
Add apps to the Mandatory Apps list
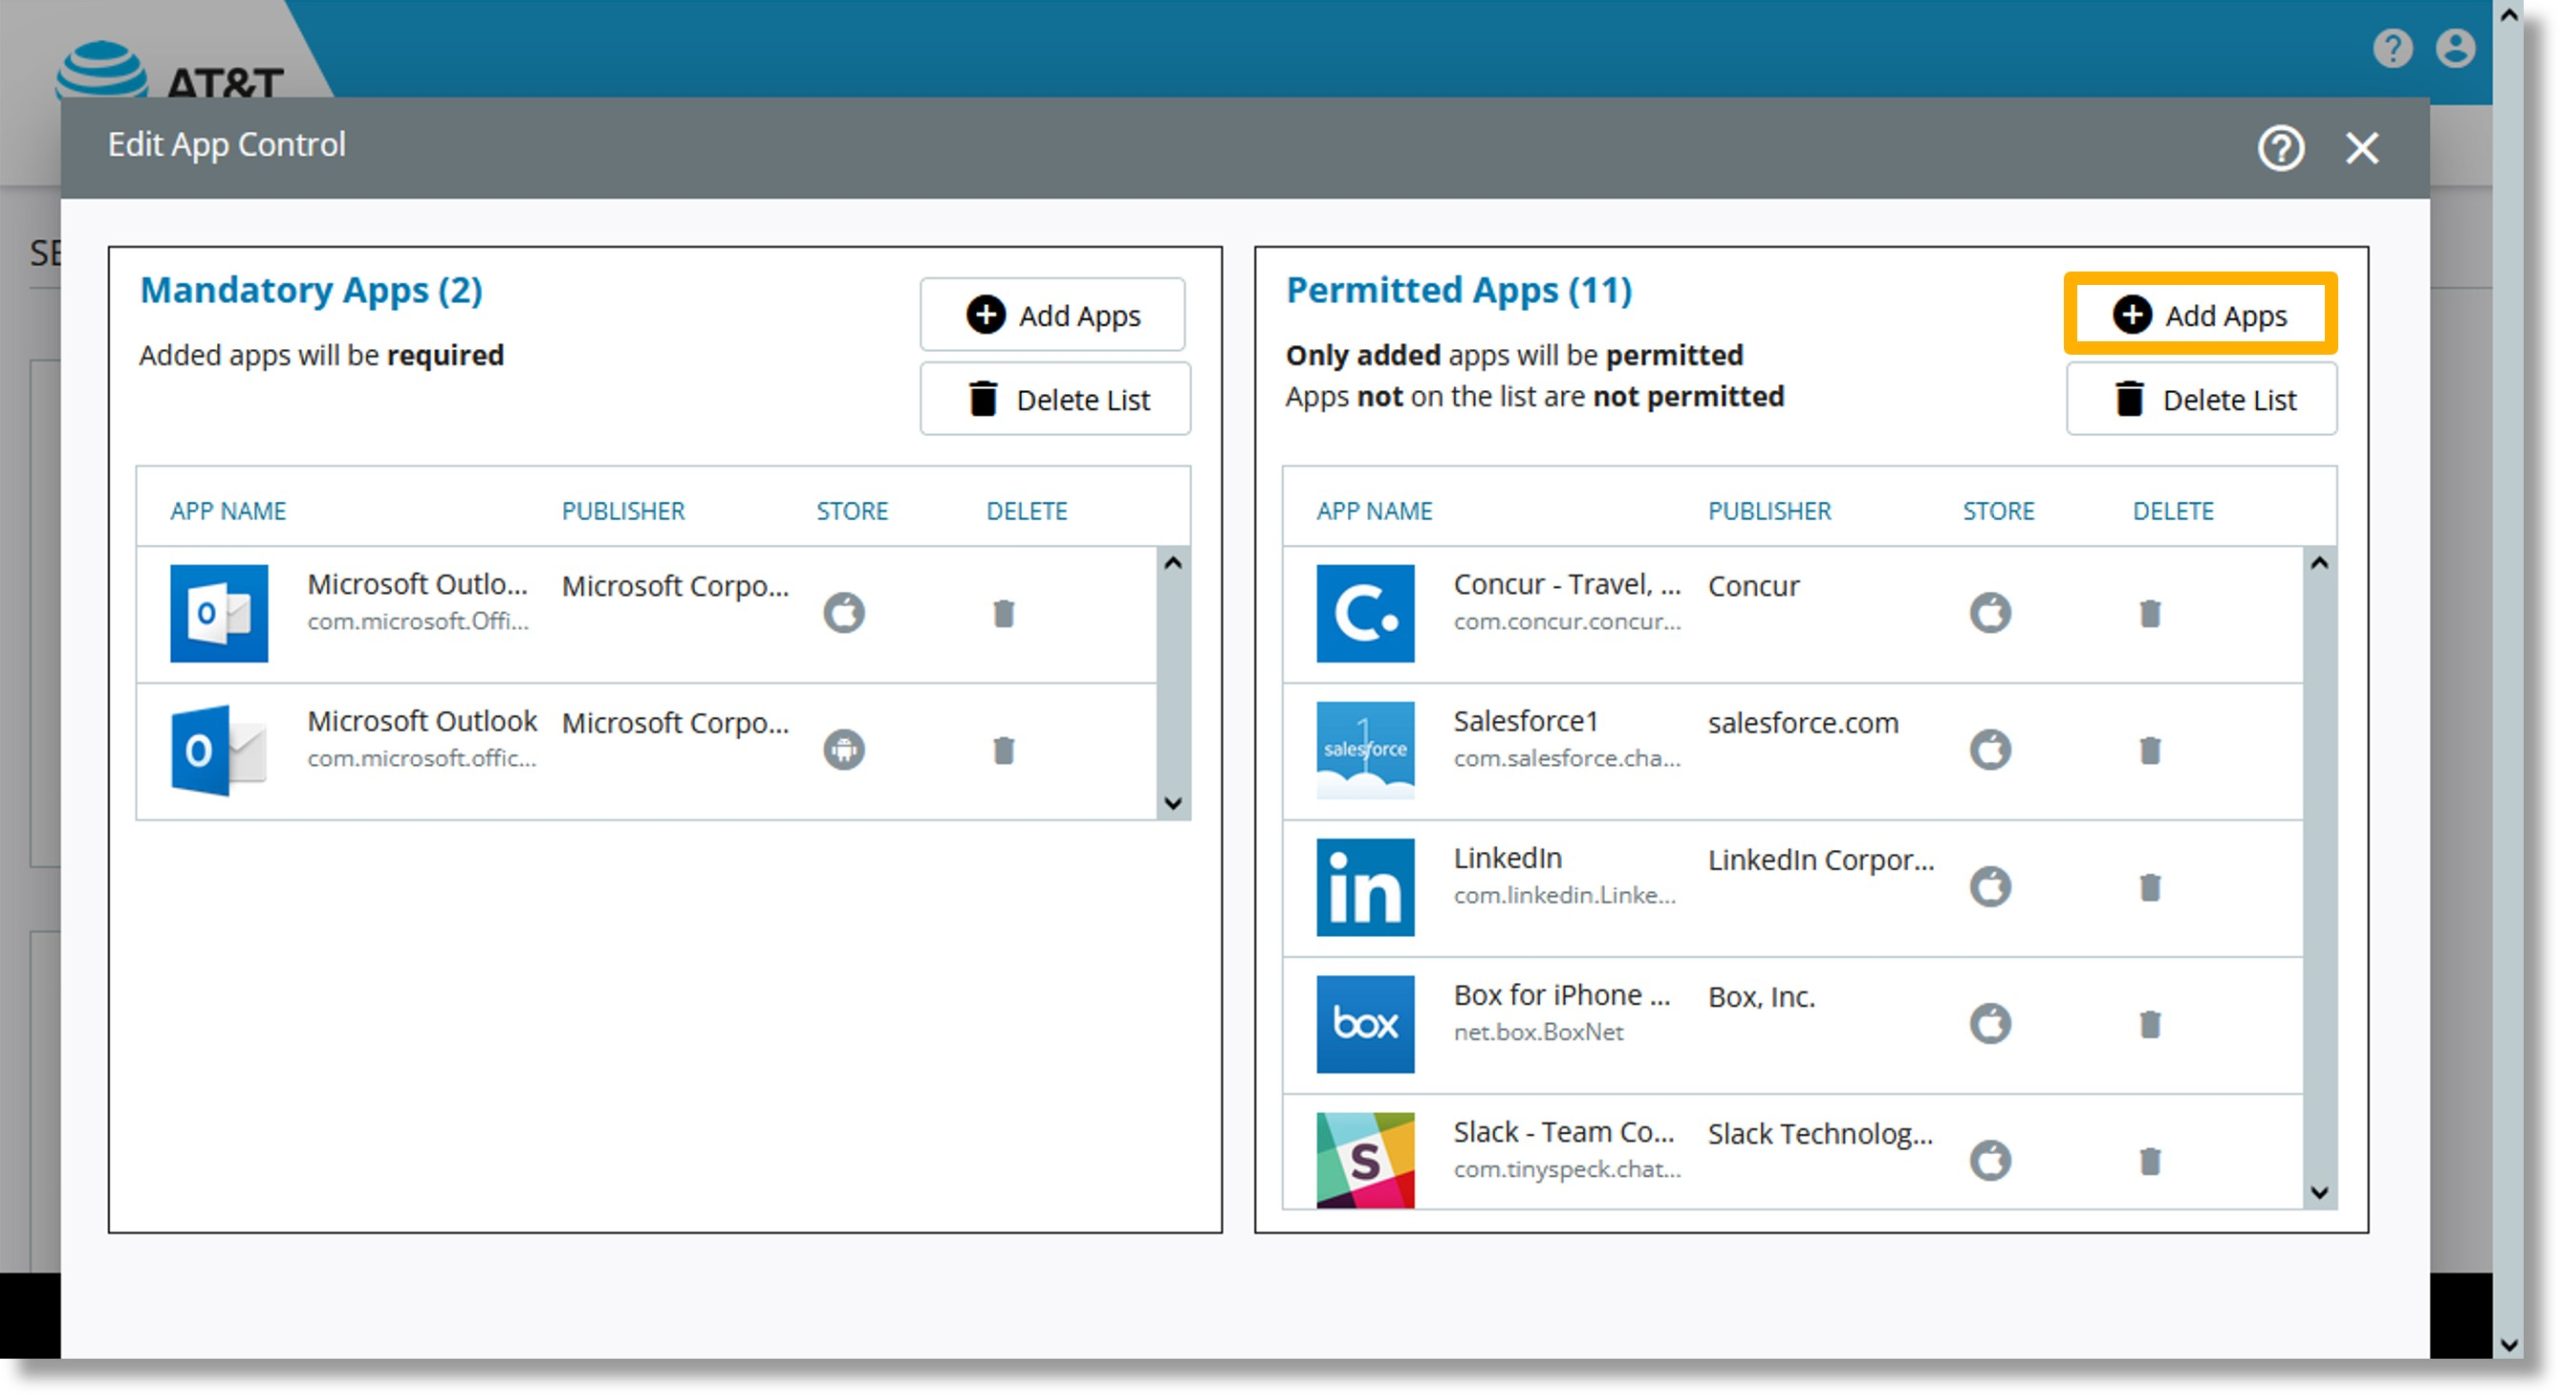coord(1053,315)
